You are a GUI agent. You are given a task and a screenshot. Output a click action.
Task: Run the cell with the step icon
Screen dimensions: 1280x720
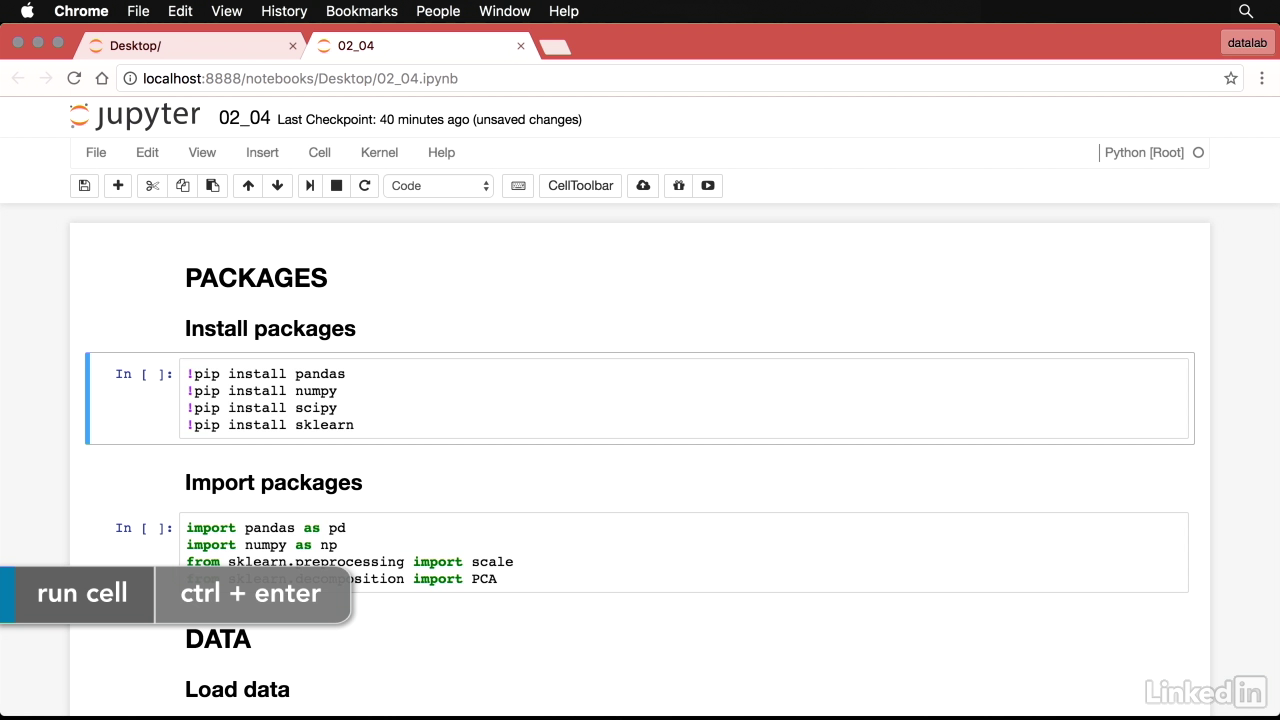coord(310,186)
